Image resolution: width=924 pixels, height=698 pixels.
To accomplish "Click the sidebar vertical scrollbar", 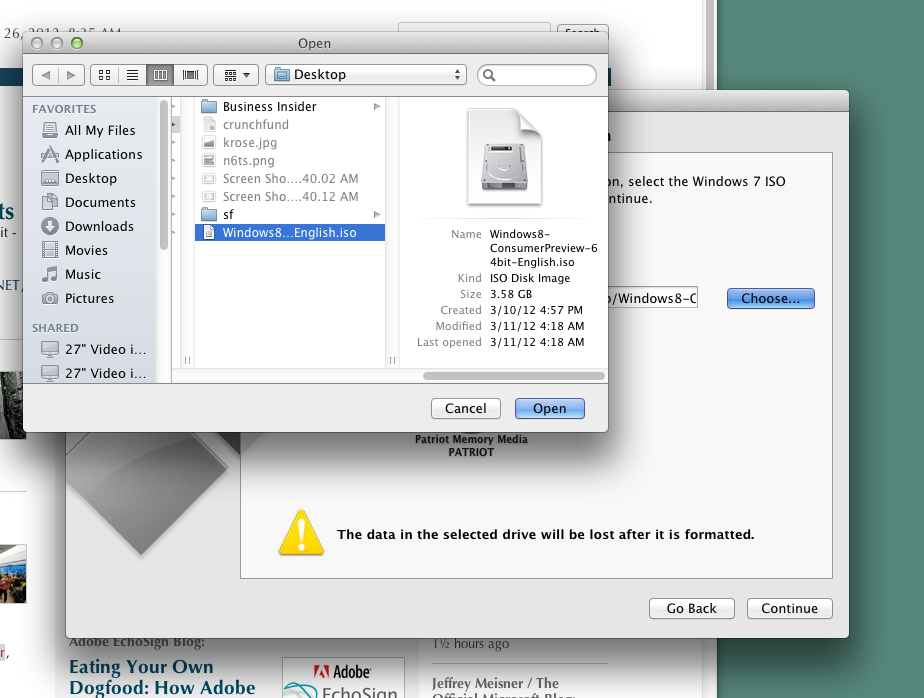I will click(164, 175).
